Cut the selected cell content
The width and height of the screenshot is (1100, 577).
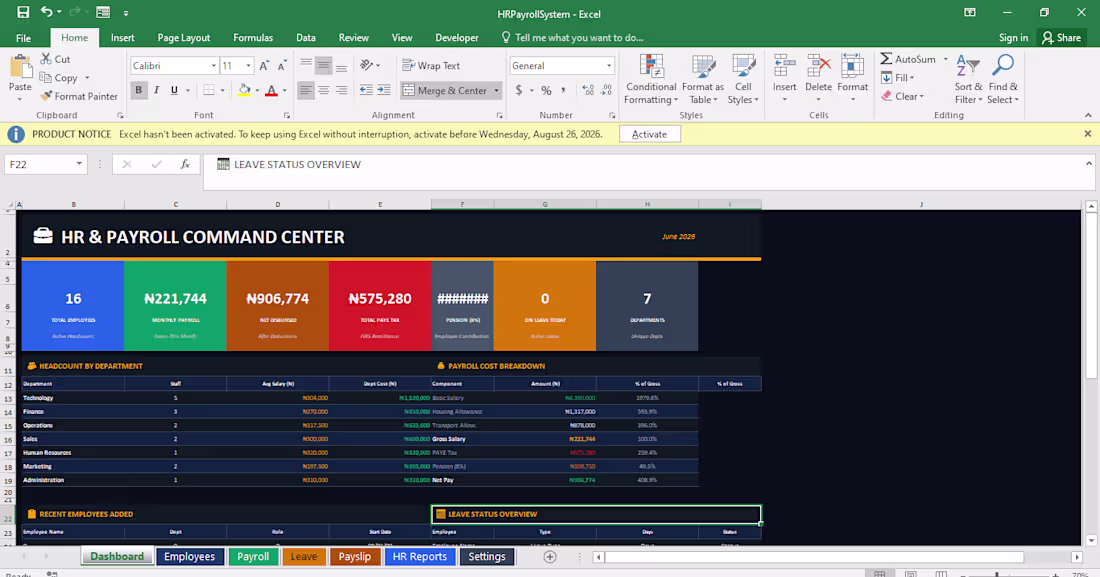click(55, 59)
